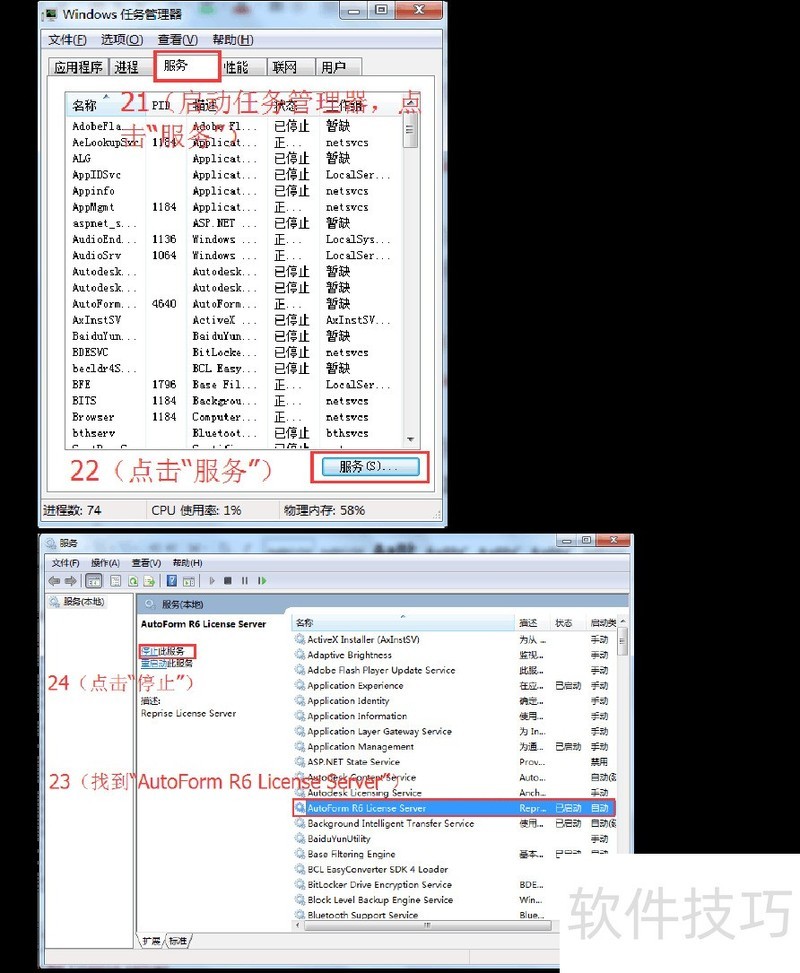Viewport: 800px width, 973px height.
Task: Open 文件(F) menu in Services window
Action: coord(65,563)
